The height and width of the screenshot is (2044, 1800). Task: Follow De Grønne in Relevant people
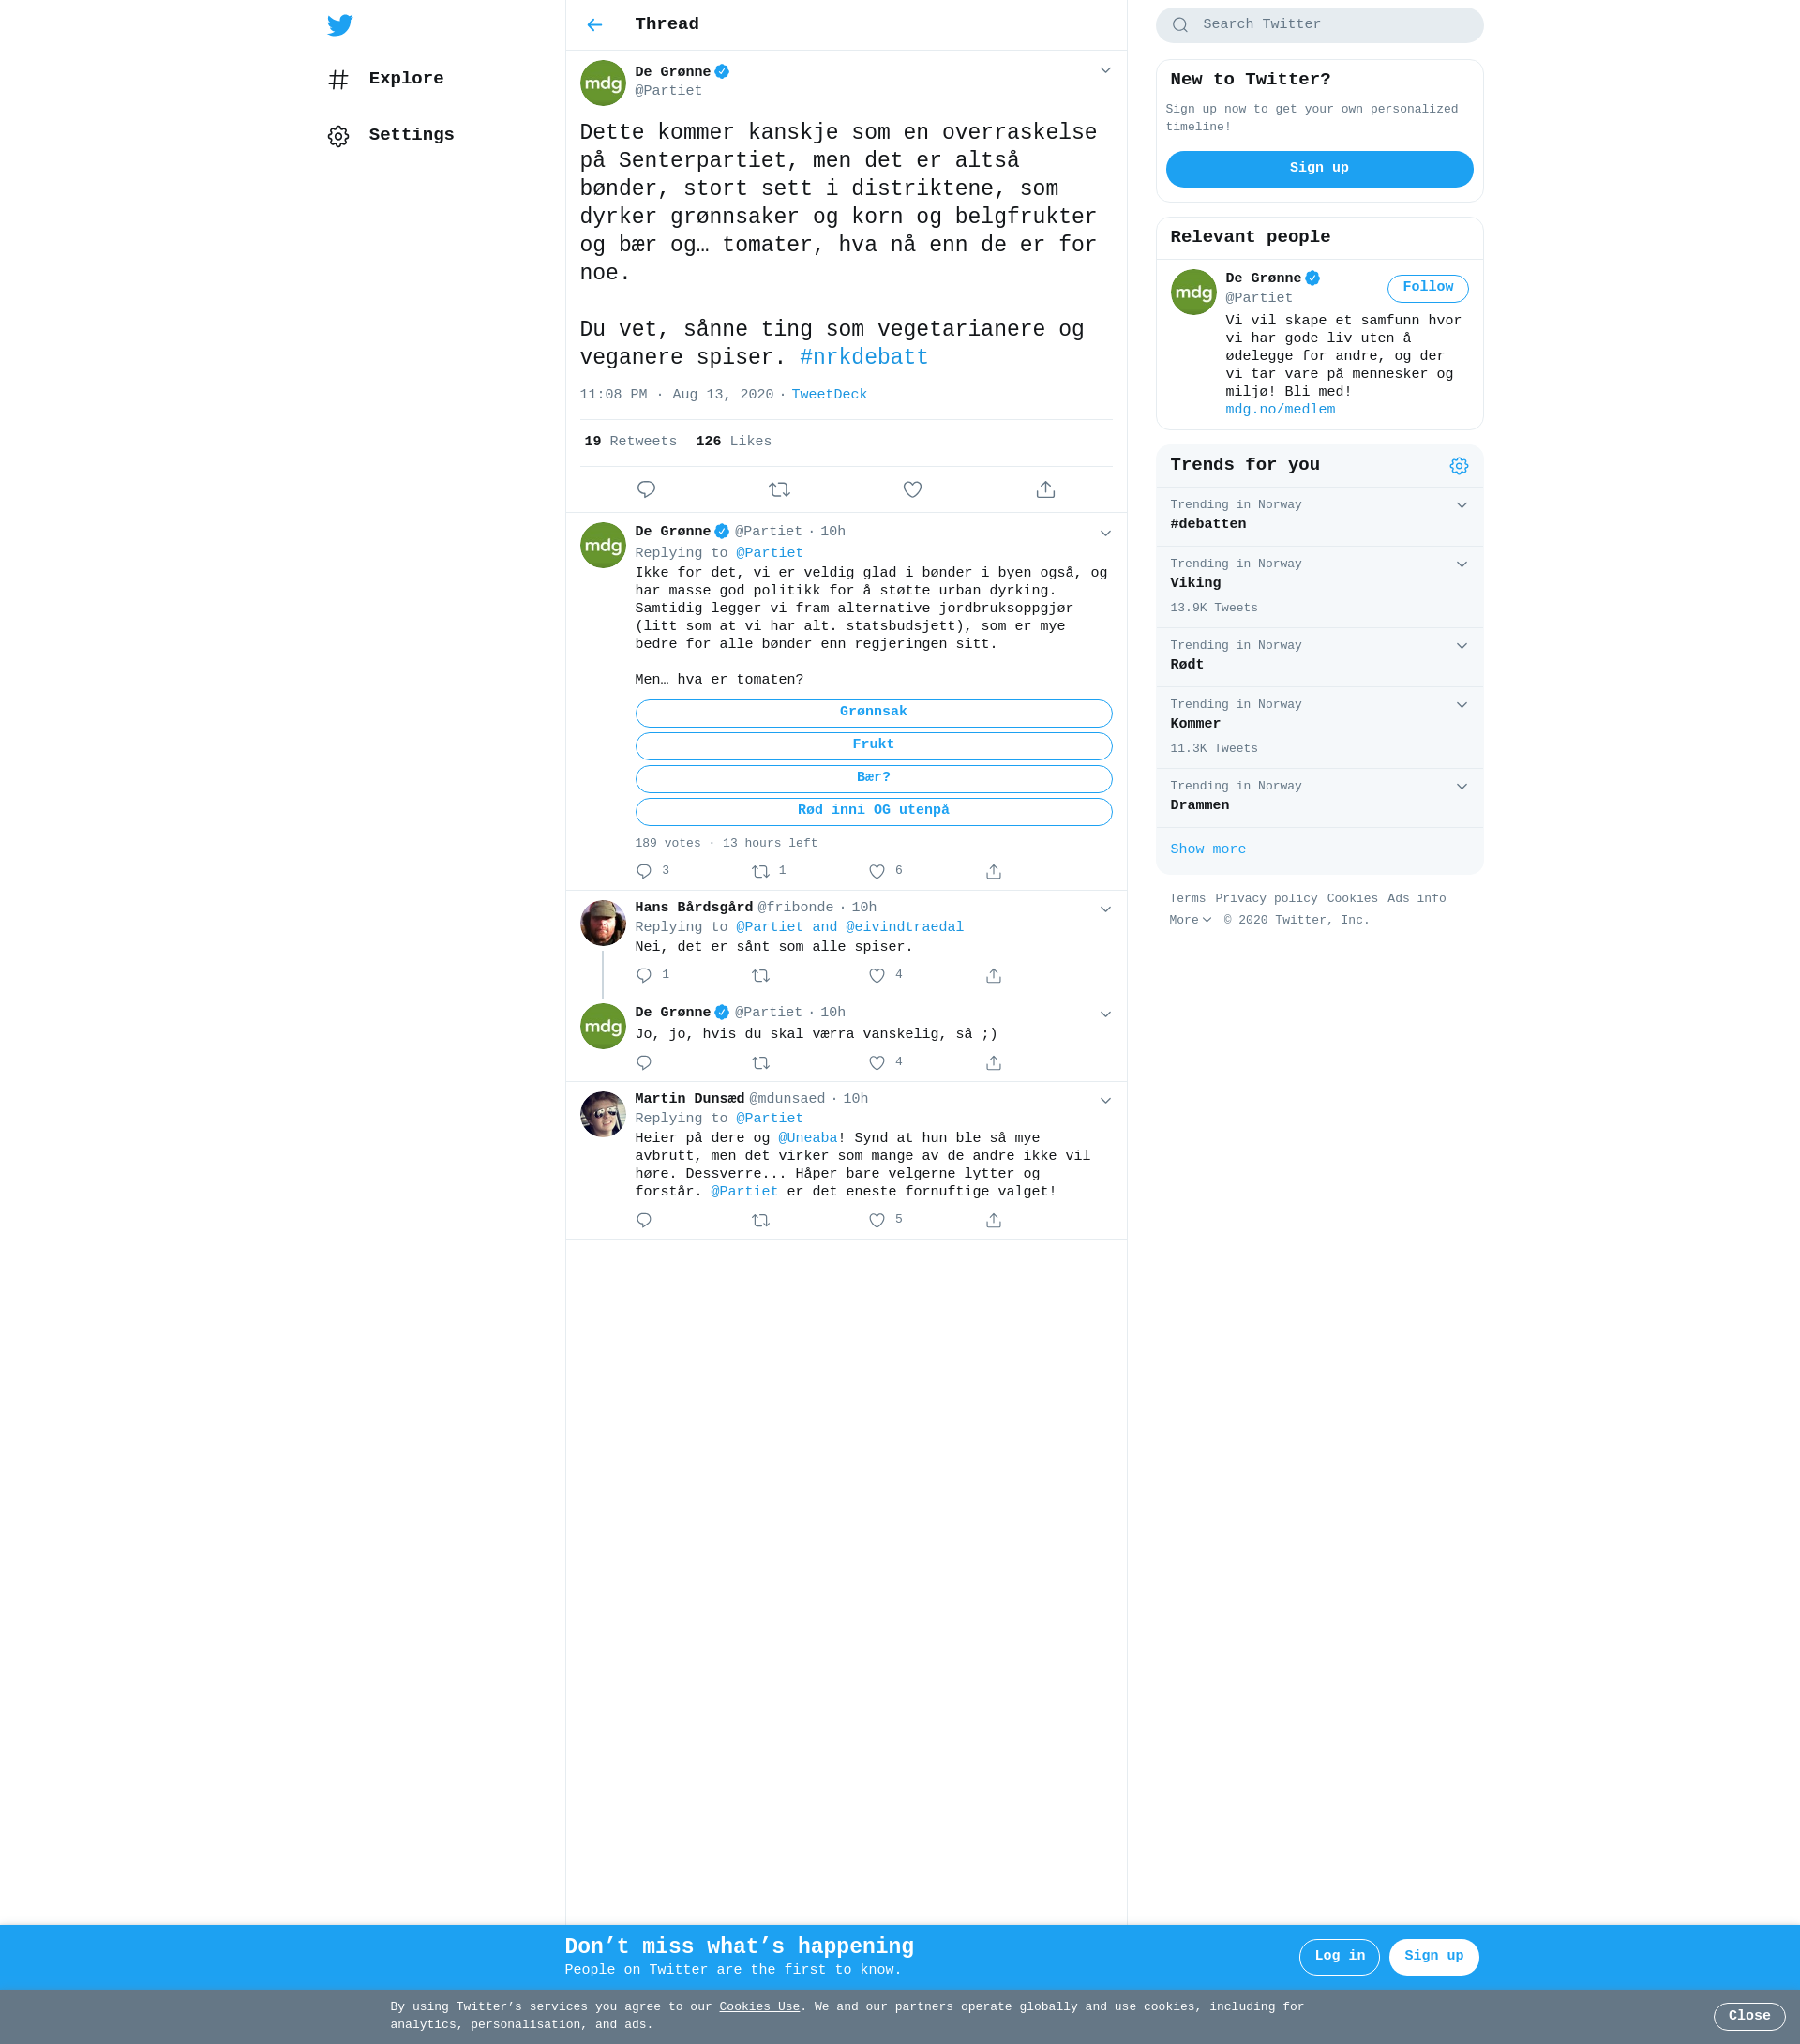[1427, 288]
